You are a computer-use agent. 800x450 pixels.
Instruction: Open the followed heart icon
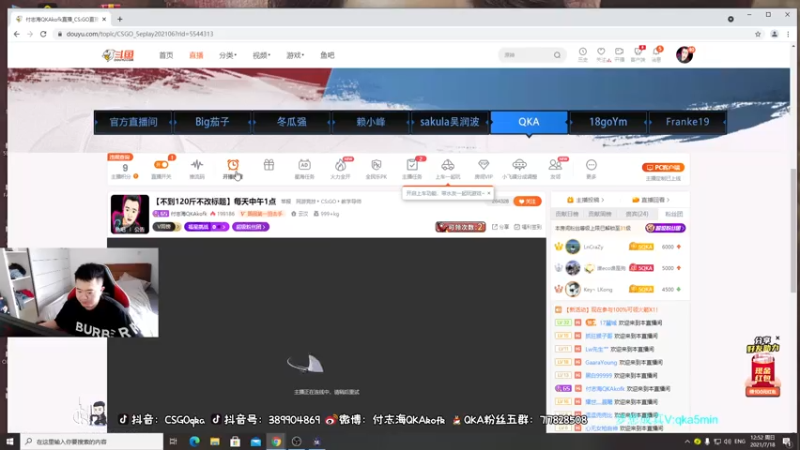pyautogui.click(x=602, y=54)
